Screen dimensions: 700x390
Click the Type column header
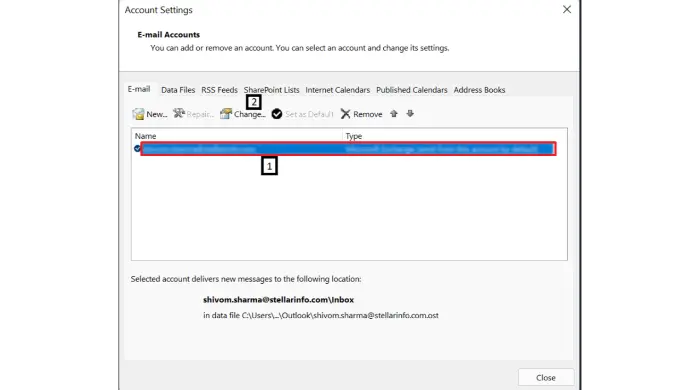pyautogui.click(x=354, y=136)
